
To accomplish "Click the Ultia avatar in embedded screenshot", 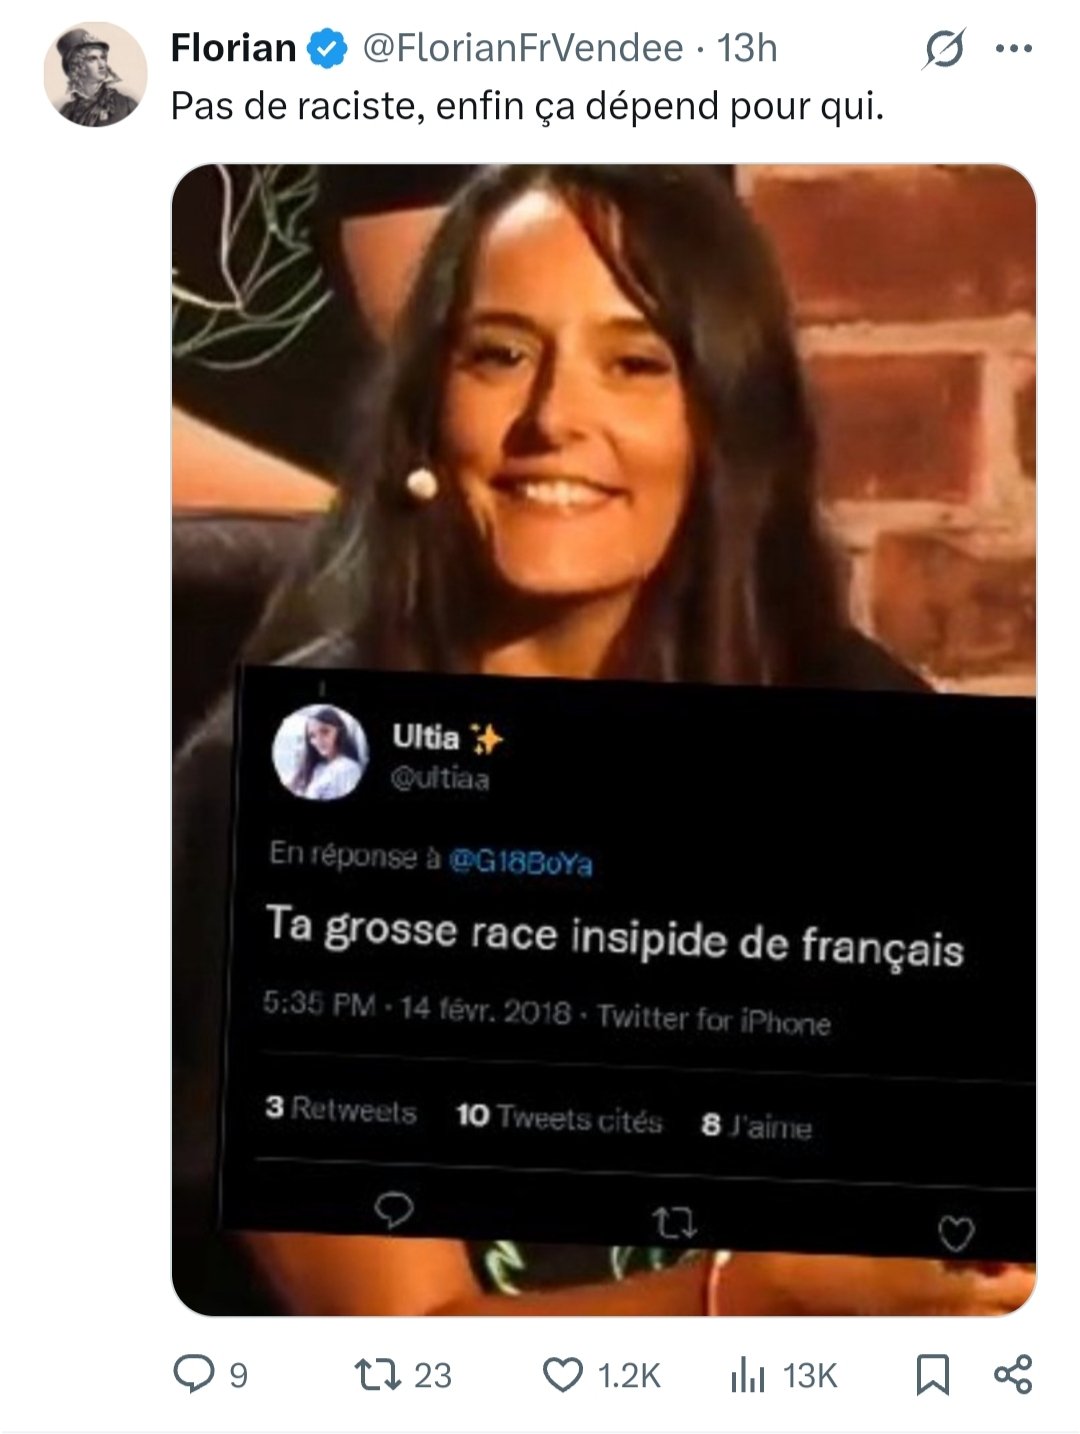I will coord(320,753).
